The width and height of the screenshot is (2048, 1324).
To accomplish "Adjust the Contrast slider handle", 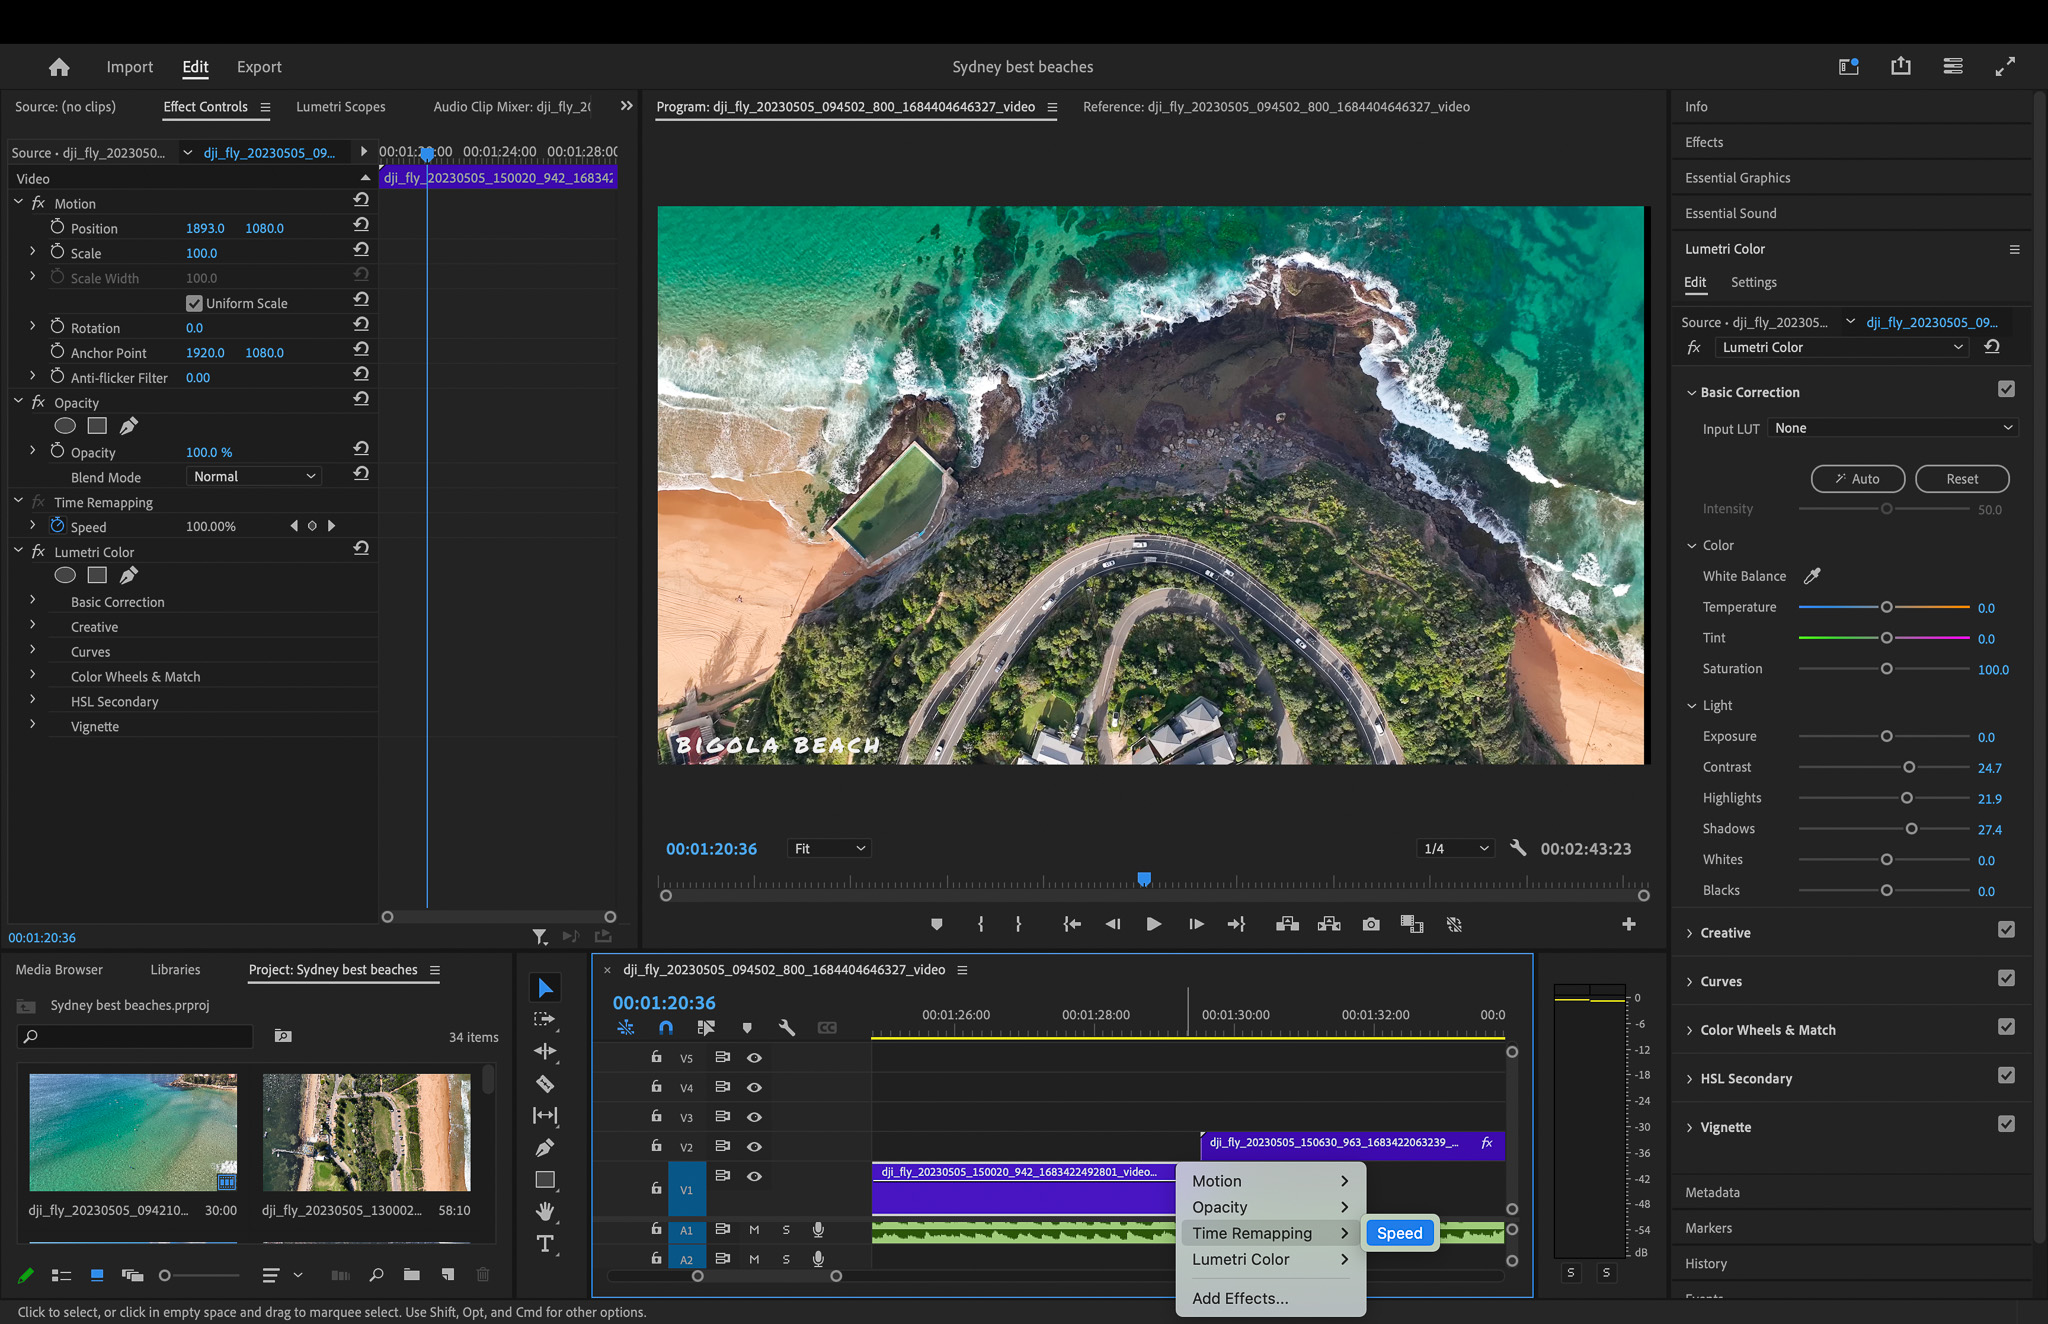I will [1908, 767].
